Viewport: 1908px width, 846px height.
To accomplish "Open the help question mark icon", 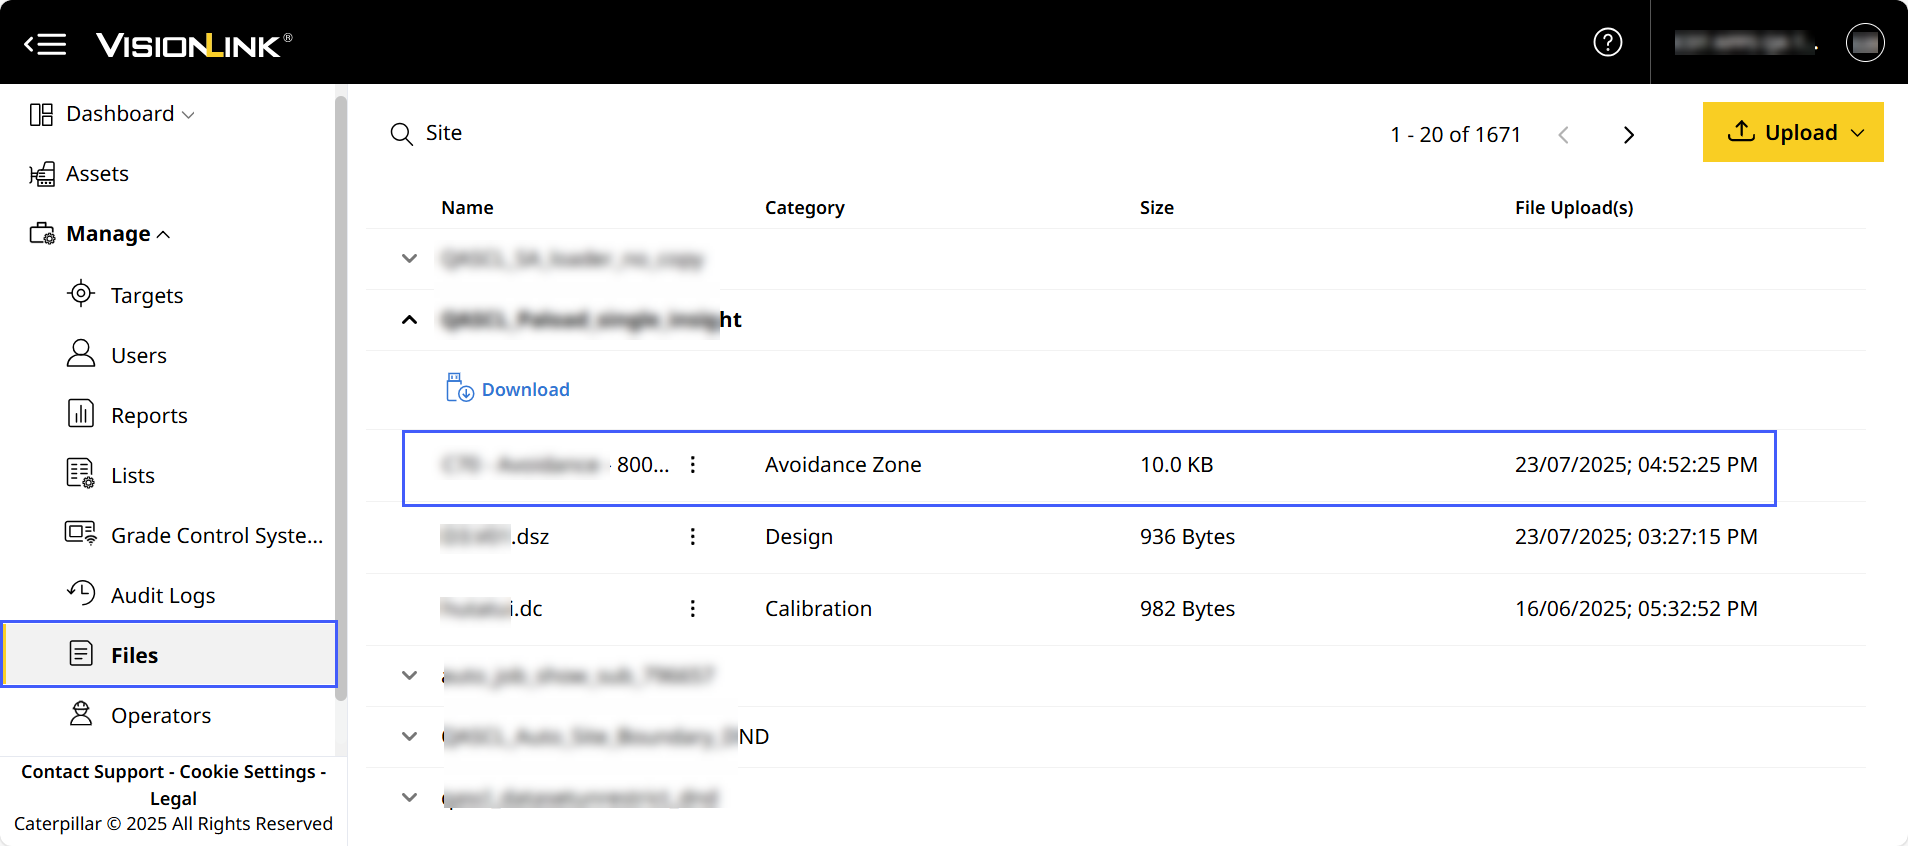I will point(1607,42).
